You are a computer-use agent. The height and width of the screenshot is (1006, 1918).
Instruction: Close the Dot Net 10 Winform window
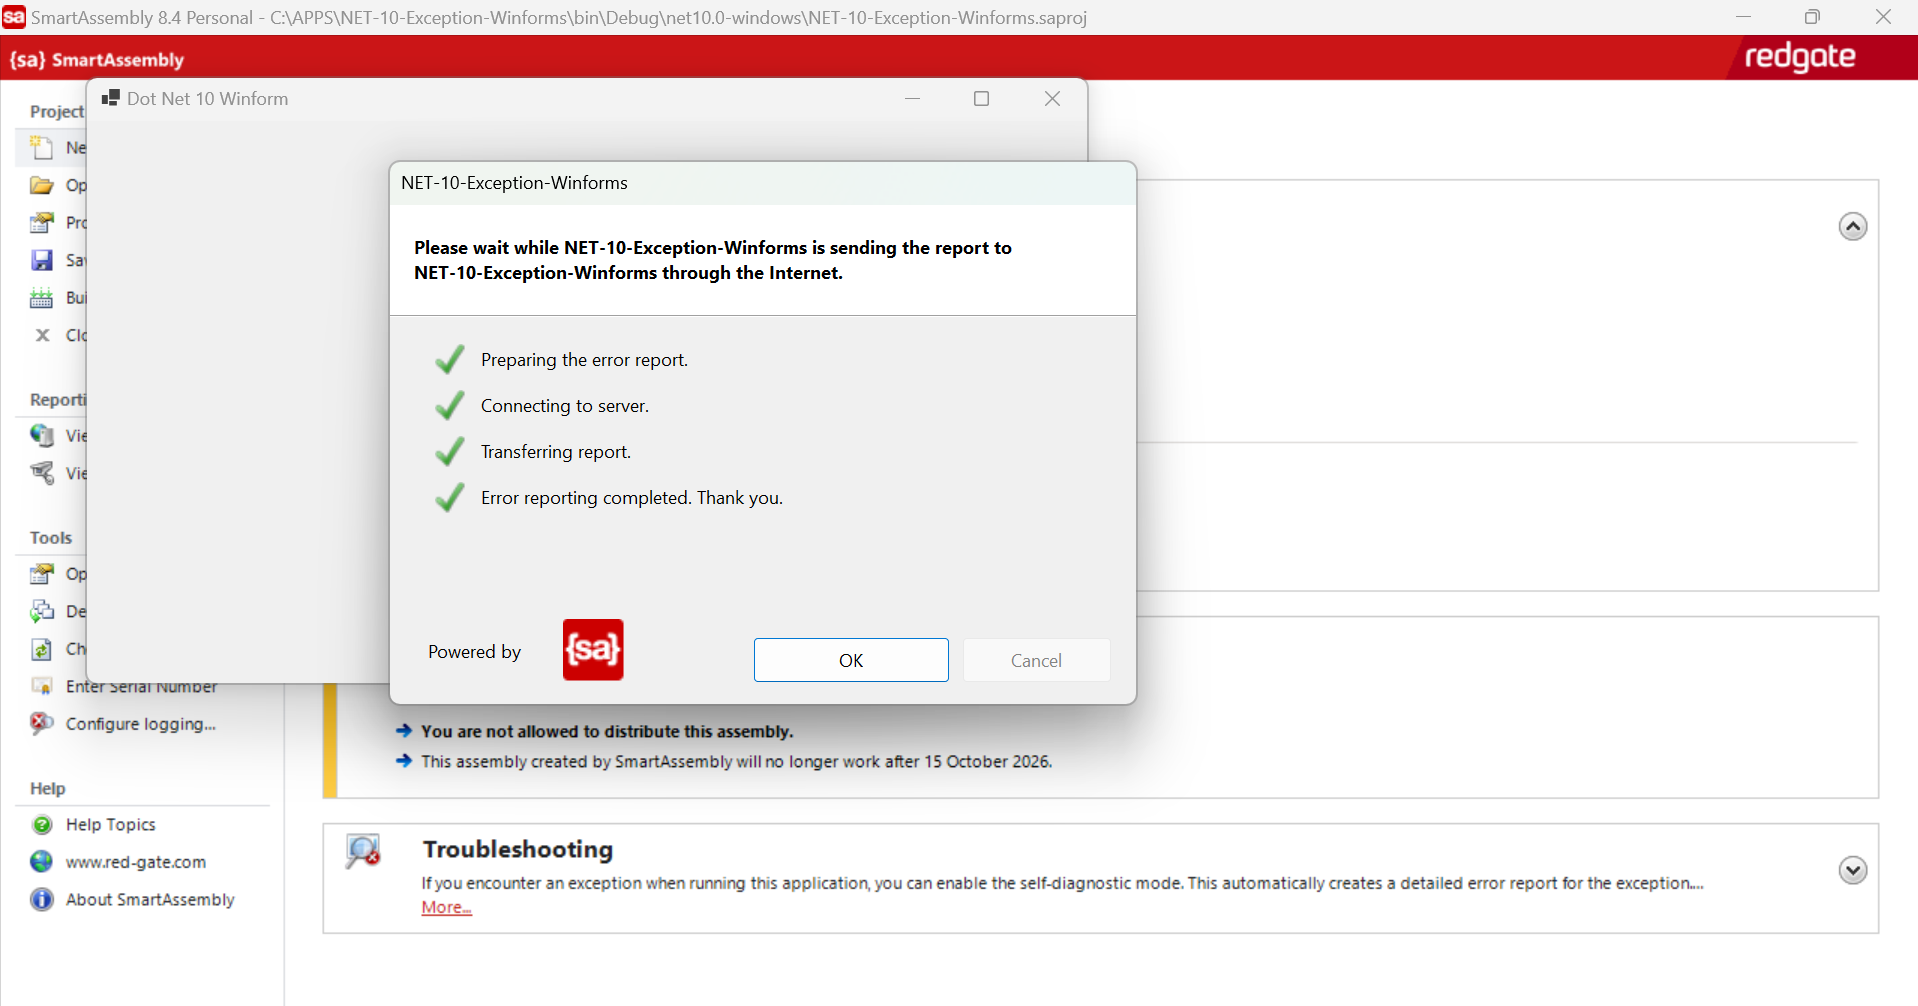pos(1052,98)
